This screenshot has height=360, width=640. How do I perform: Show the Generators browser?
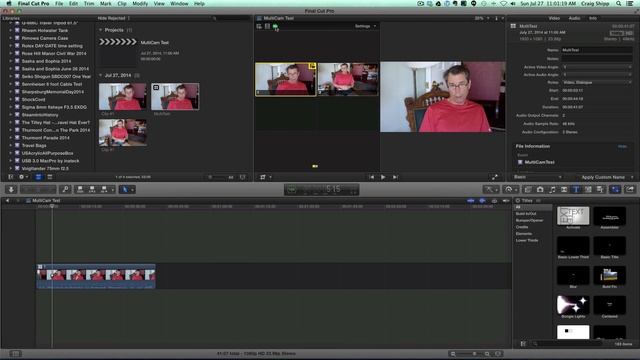pos(588,189)
